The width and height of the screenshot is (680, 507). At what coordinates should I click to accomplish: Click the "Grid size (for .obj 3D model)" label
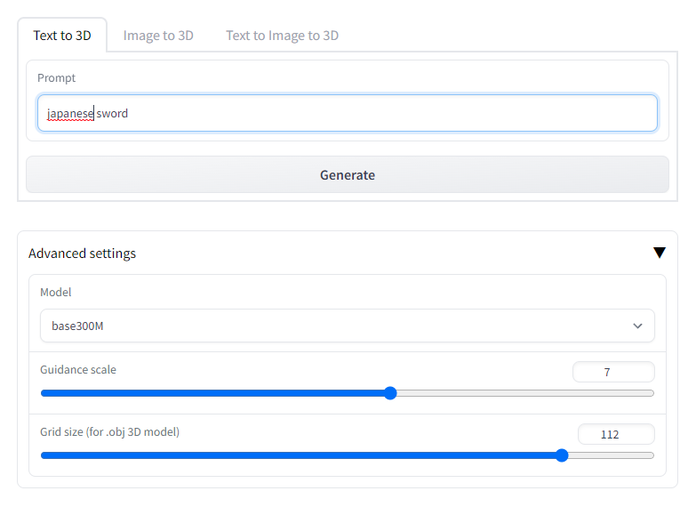(109, 432)
